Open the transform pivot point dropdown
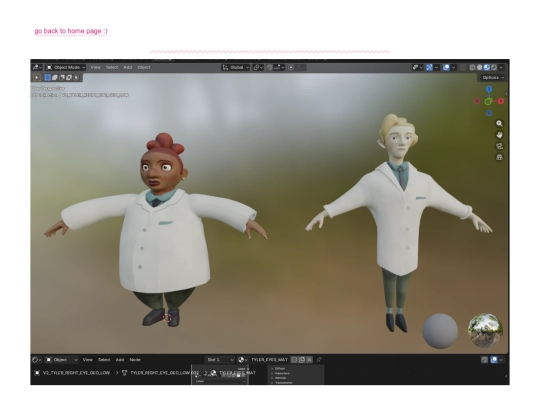Screen dimensions: 540x405 pos(258,68)
